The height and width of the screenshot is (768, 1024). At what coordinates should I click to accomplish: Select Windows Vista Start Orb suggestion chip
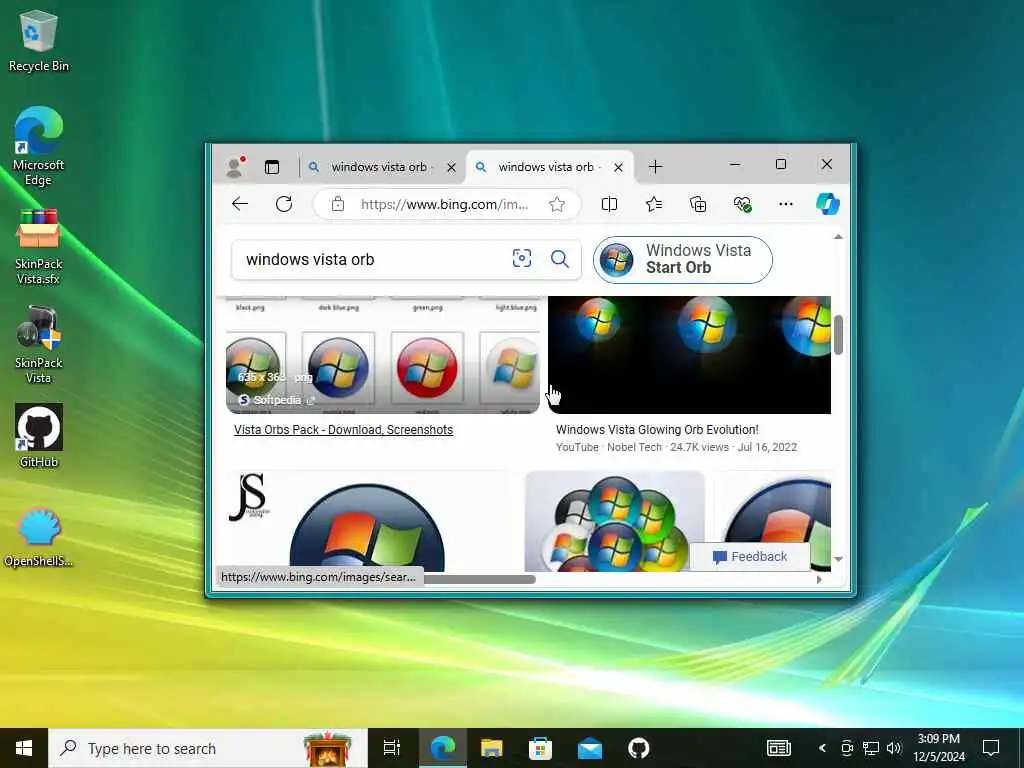(682, 259)
